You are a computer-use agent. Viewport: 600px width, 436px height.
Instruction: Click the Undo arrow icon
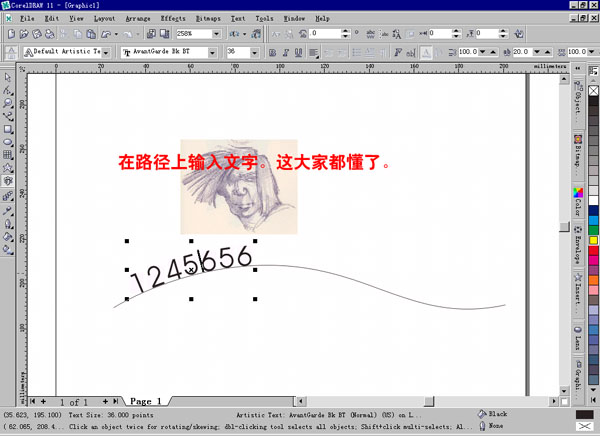click(106, 34)
